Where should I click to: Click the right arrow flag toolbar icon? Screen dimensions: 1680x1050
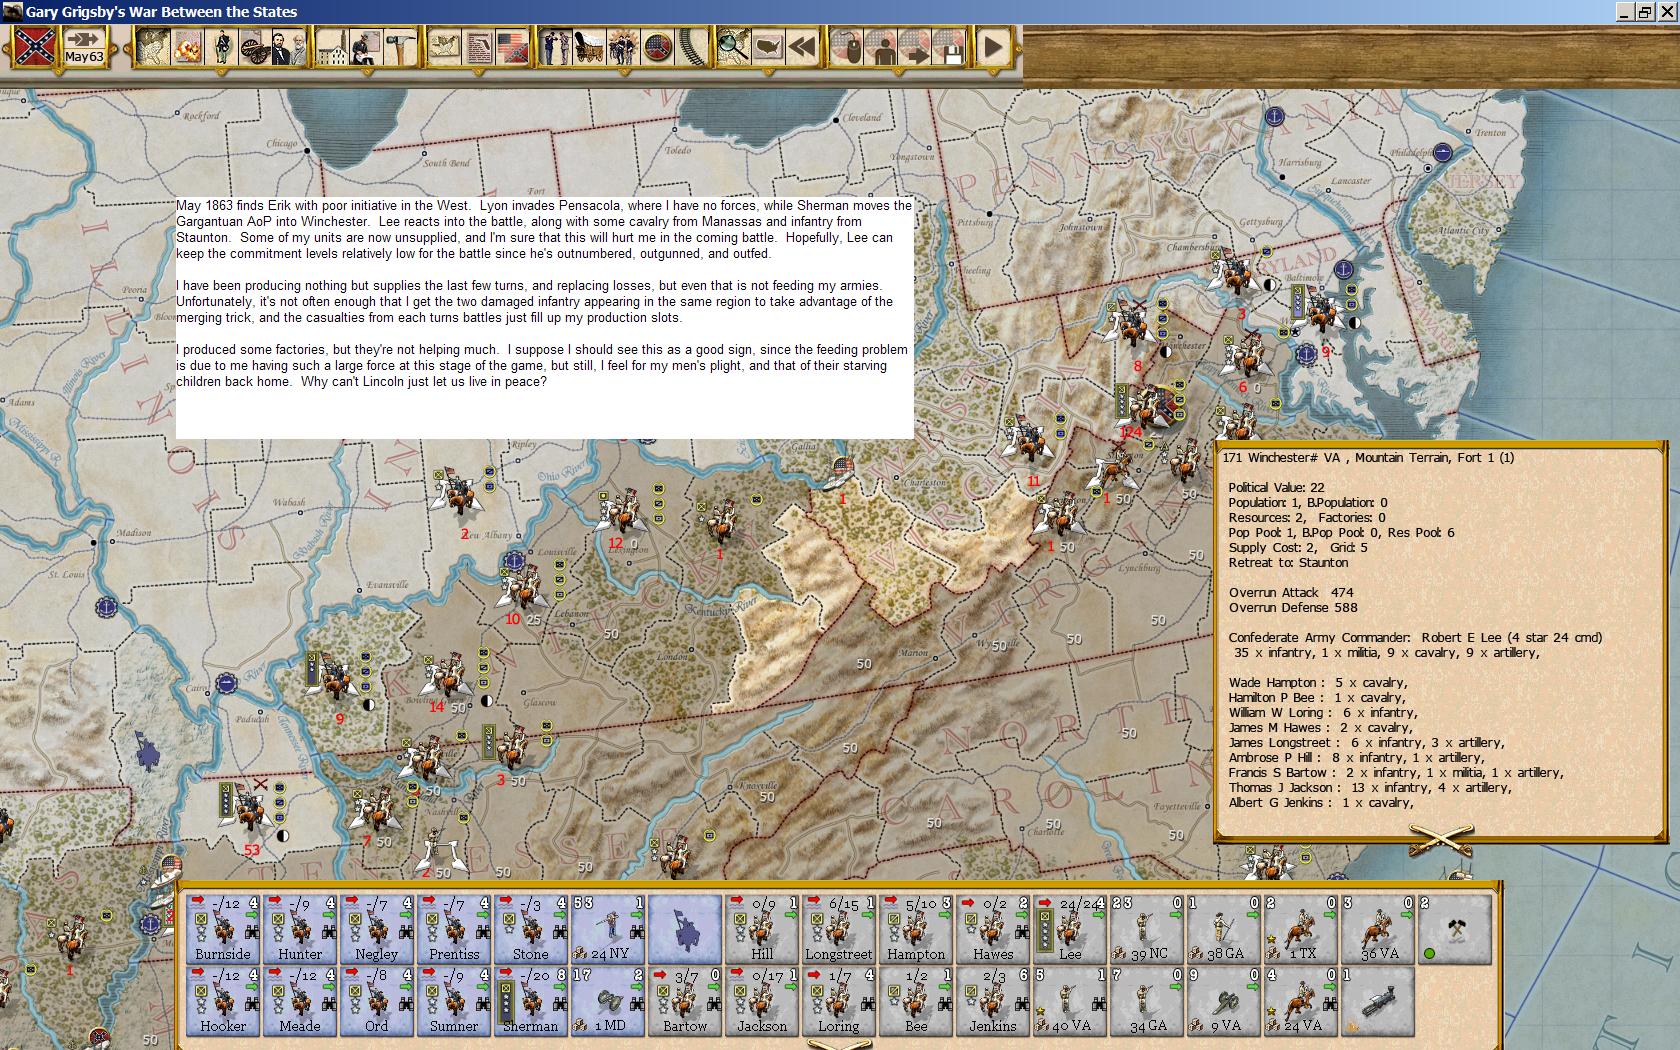coord(916,47)
